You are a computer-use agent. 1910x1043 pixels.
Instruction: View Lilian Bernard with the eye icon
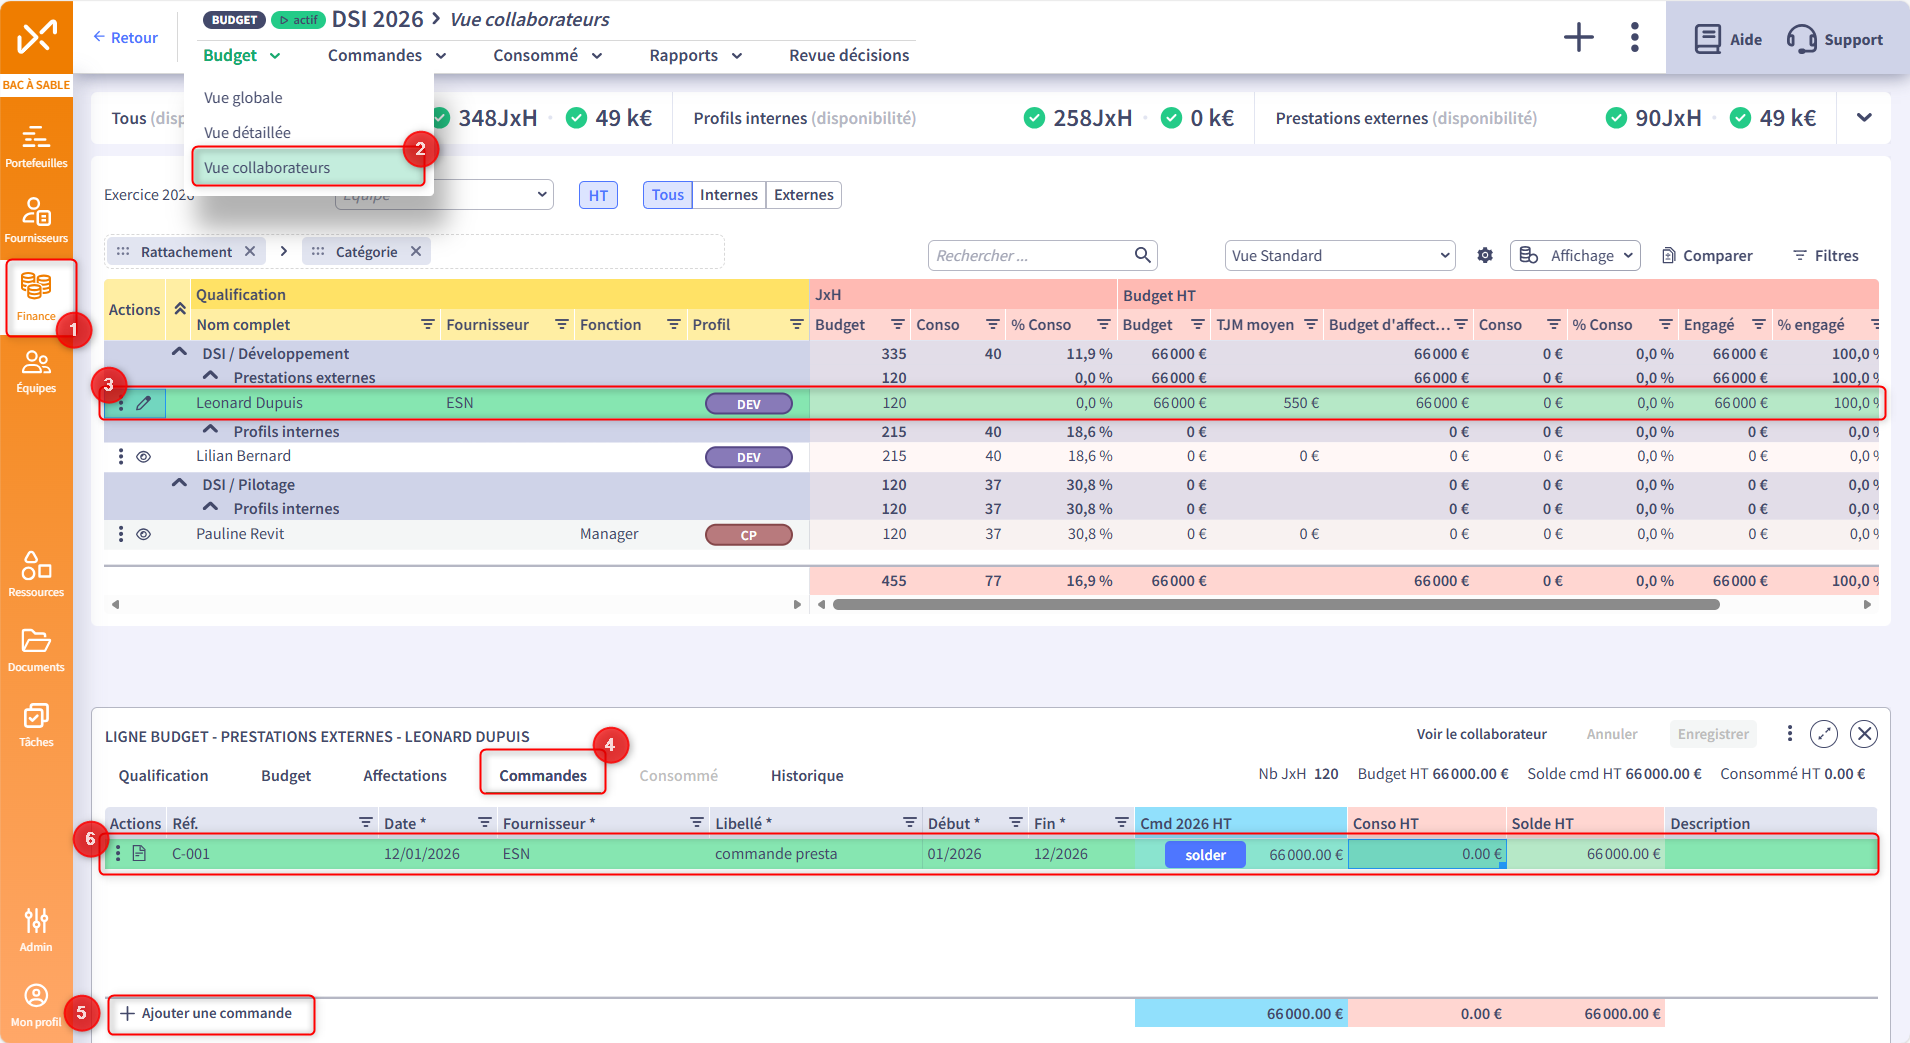click(x=144, y=457)
